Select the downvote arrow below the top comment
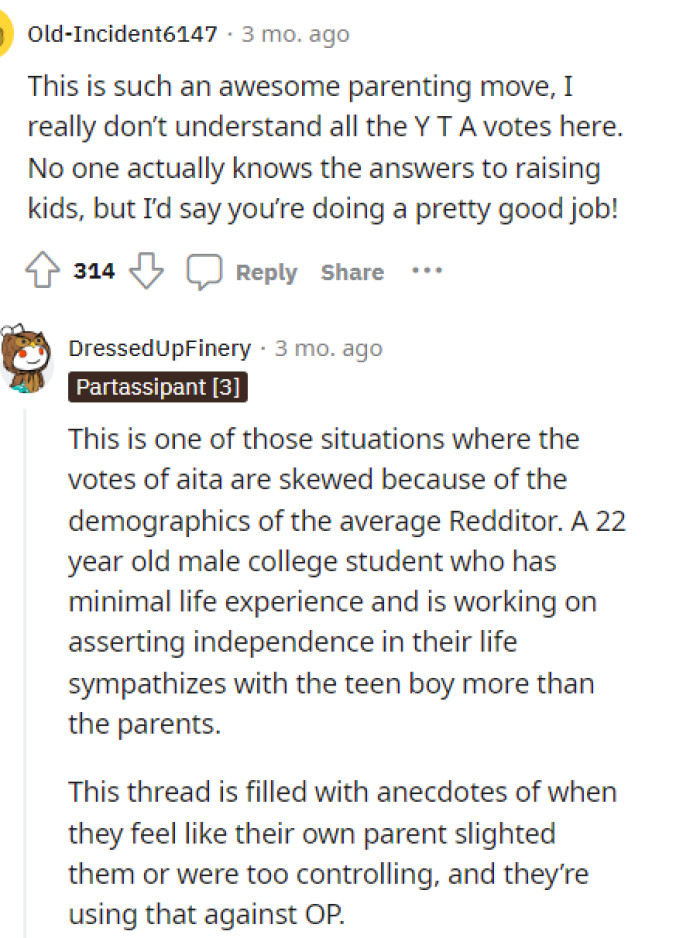This screenshot has height=938, width=700. (x=147, y=270)
